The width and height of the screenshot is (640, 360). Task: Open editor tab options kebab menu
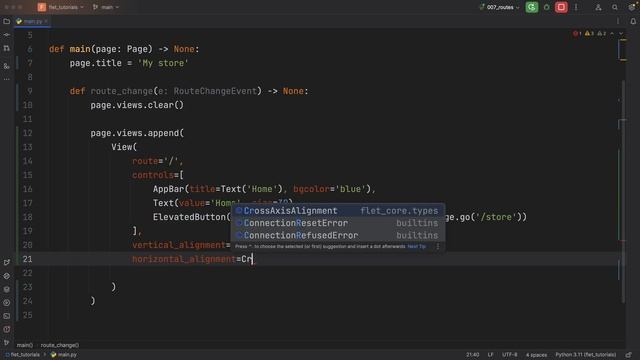coord(618,21)
